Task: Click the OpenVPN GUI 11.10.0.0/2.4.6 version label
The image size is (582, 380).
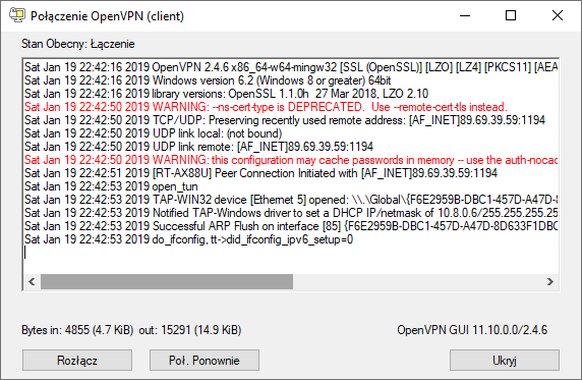Action: pyautogui.click(x=472, y=330)
